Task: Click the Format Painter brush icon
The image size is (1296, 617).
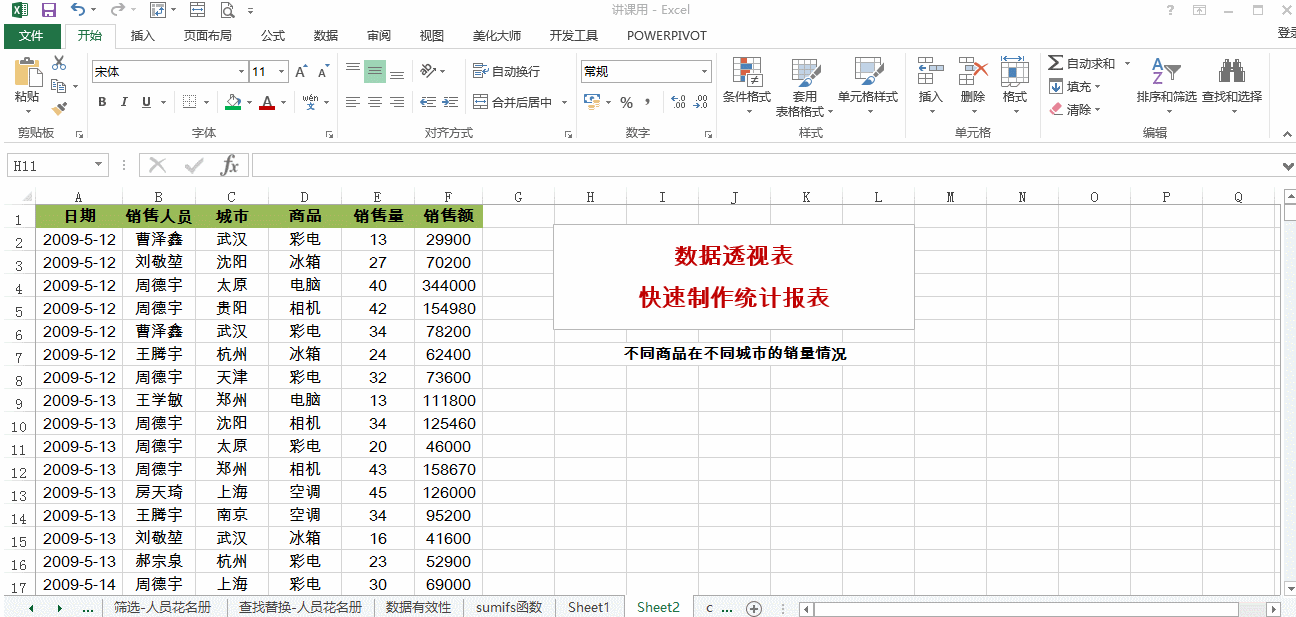Action: [x=59, y=108]
